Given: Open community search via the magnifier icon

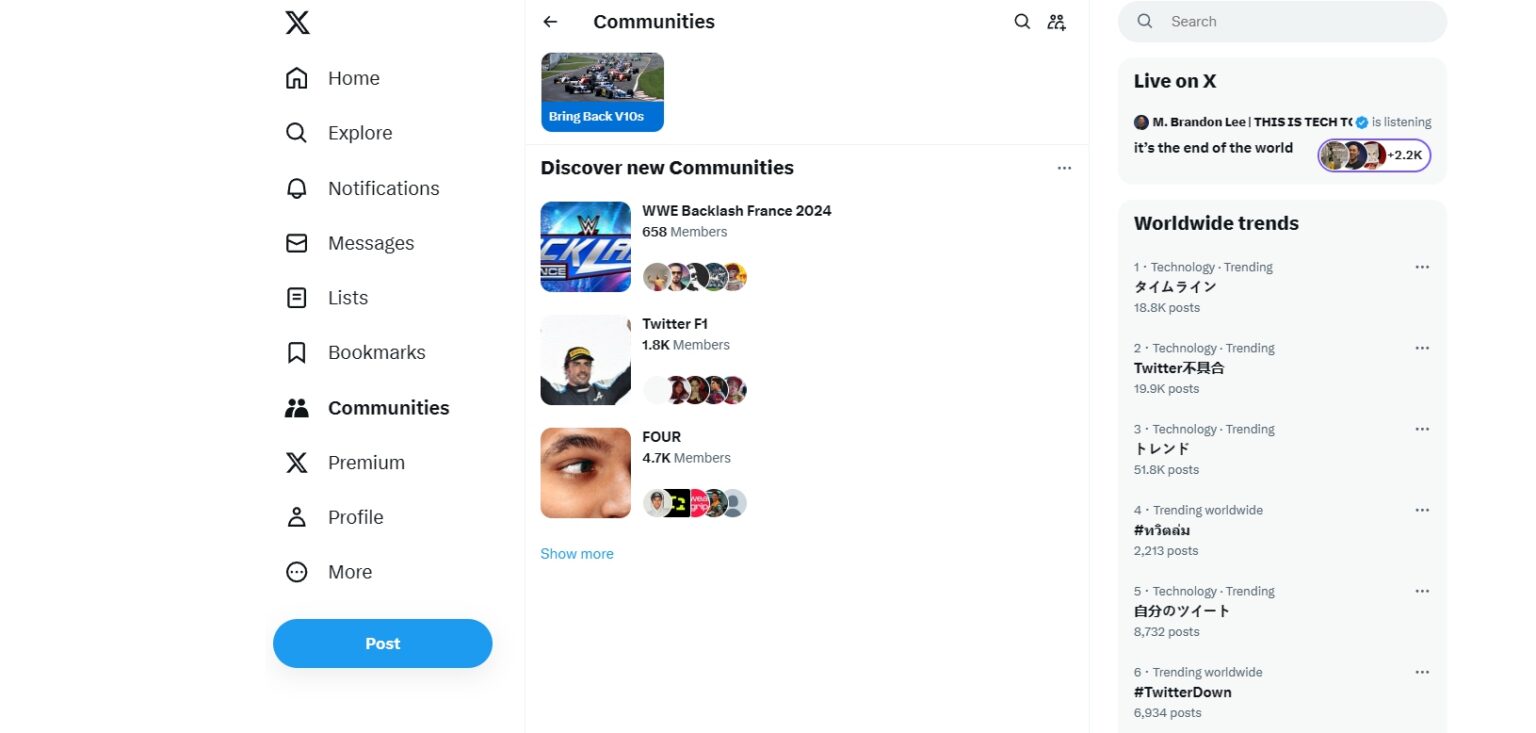Looking at the screenshot, I should (x=1021, y=21).
